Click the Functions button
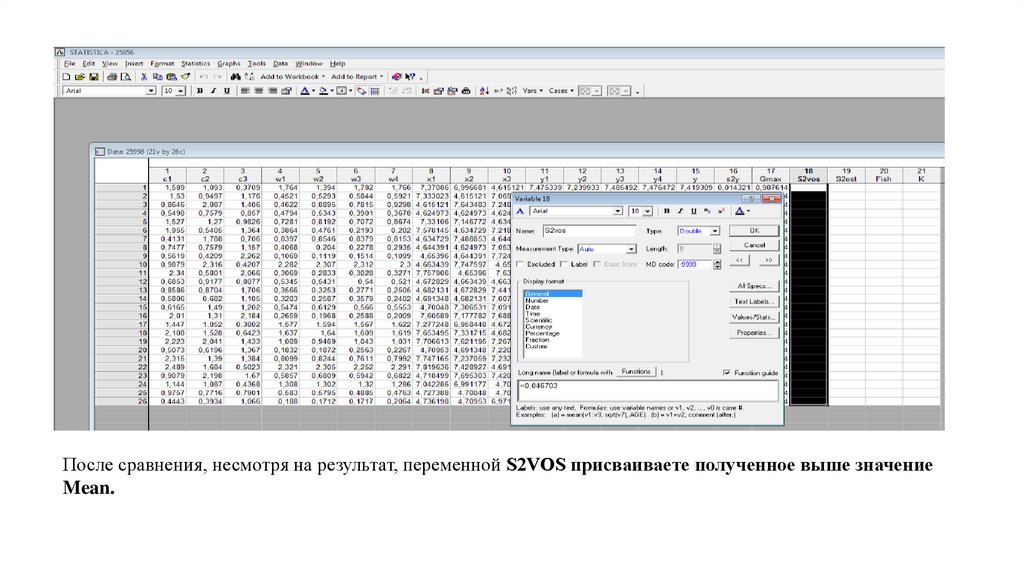 [635, 371]
